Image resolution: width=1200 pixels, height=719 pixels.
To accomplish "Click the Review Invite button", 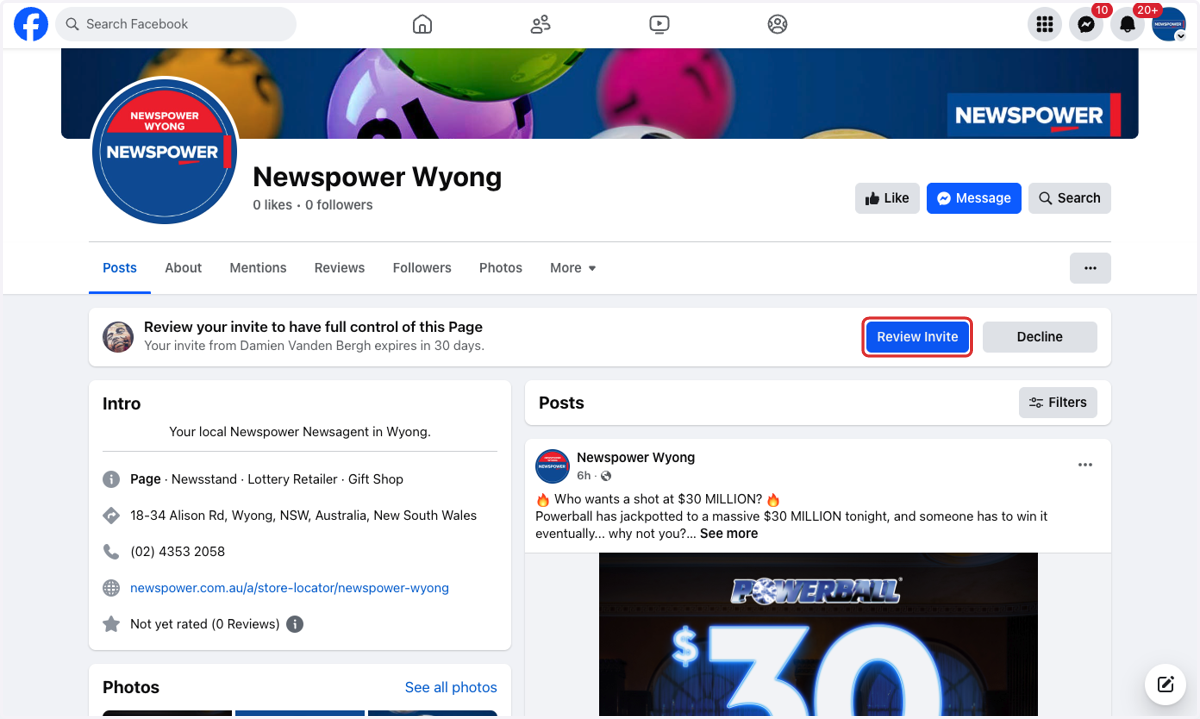I will pos(917,337).
